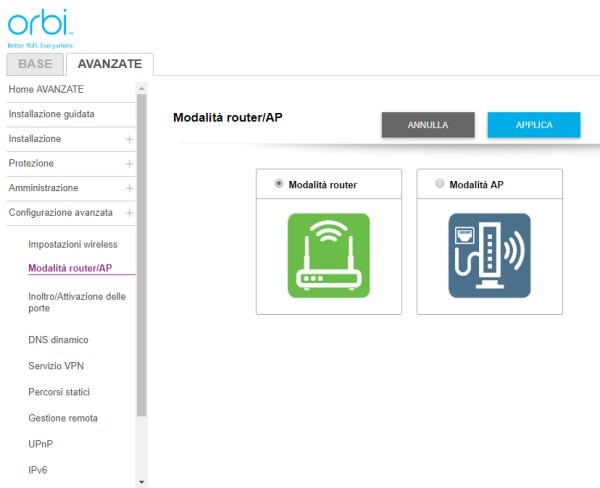
Task: Open Impostazioni wireless link
Action: (x=73, y=244)
